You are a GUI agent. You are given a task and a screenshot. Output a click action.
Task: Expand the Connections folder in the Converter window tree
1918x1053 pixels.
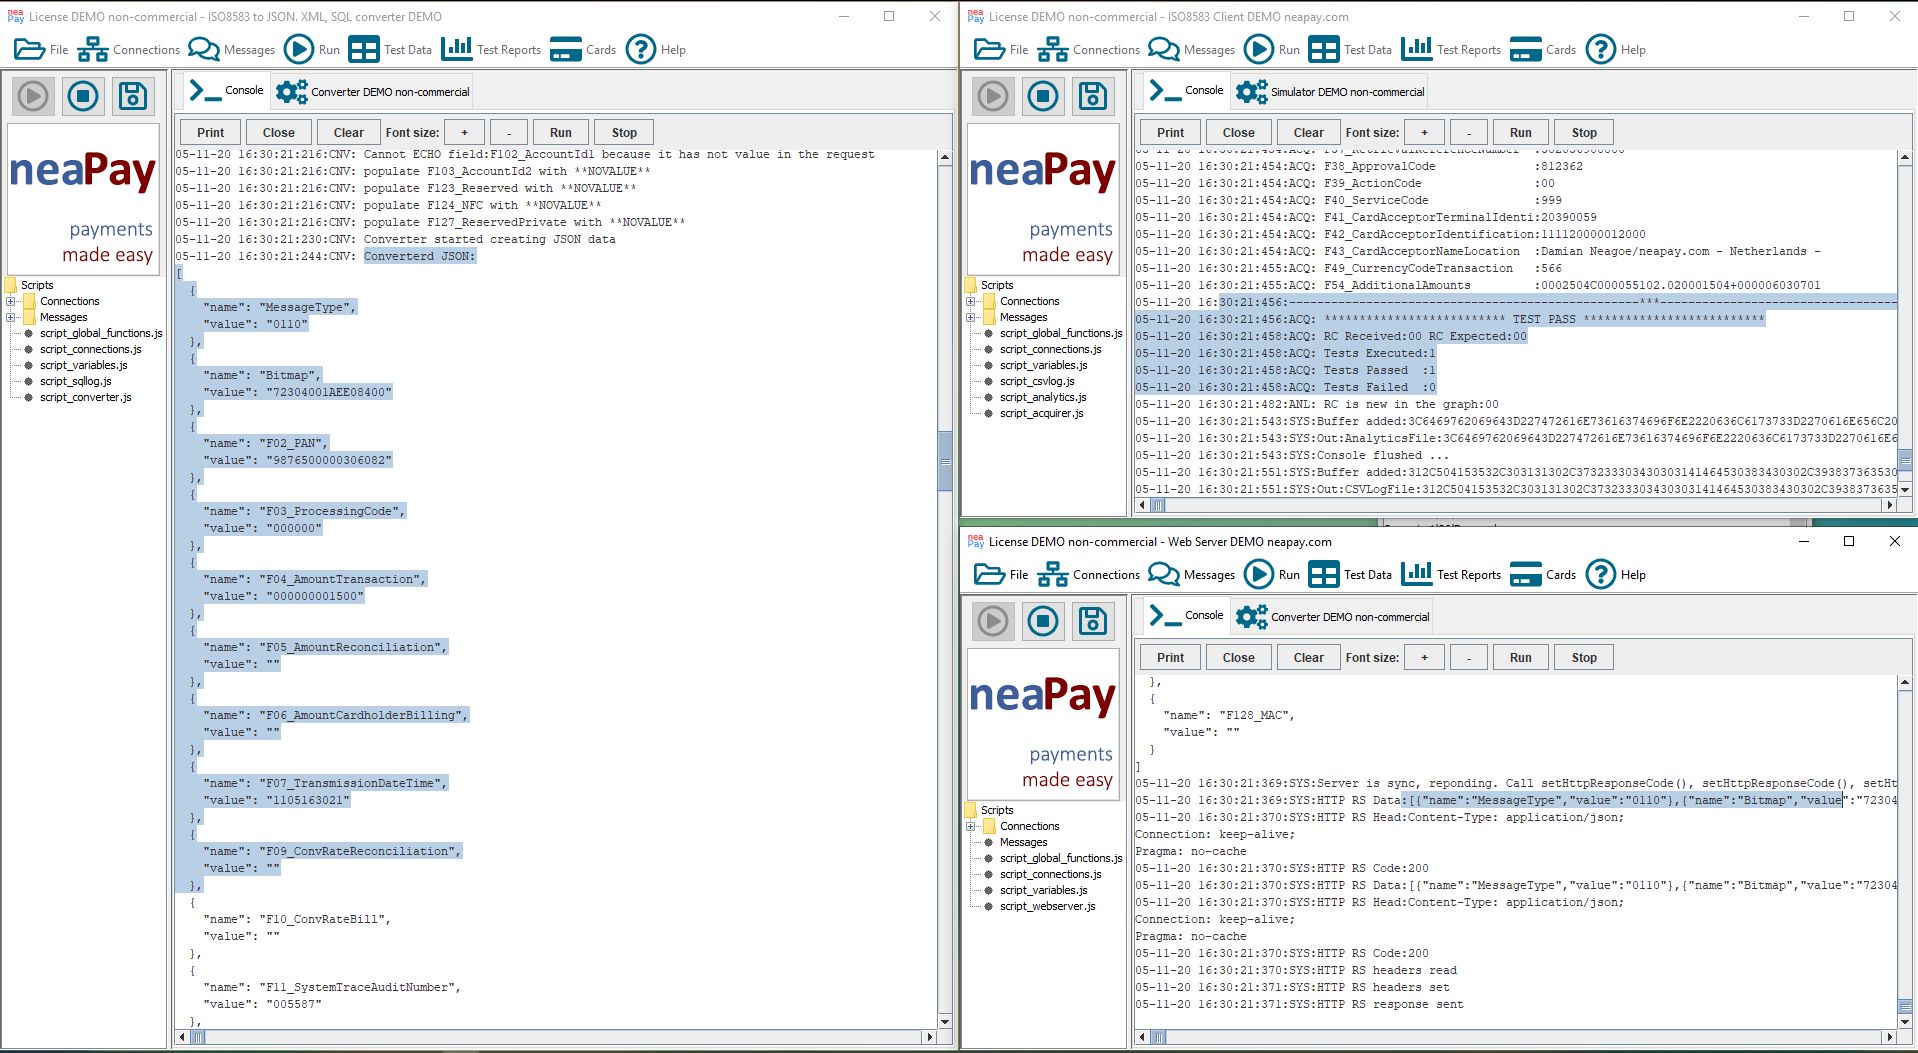11,301
